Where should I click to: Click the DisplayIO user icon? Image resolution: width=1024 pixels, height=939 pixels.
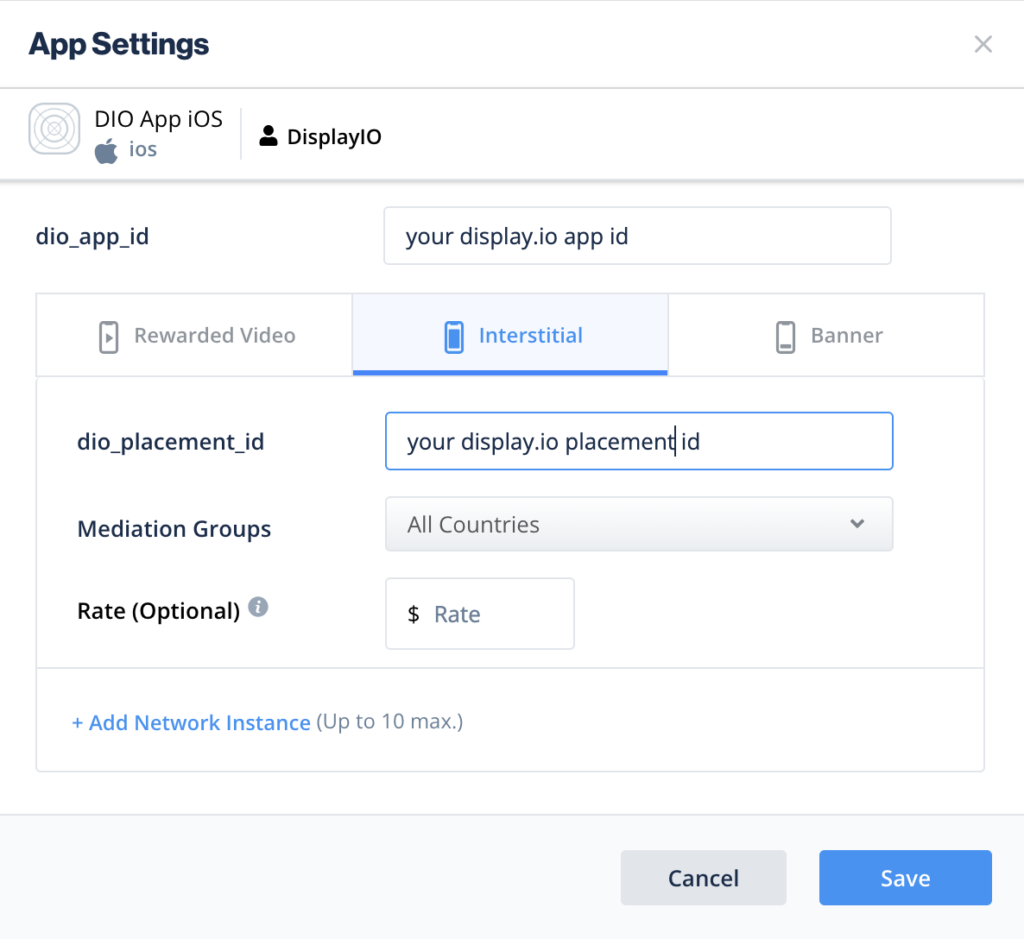pos(268,136)
